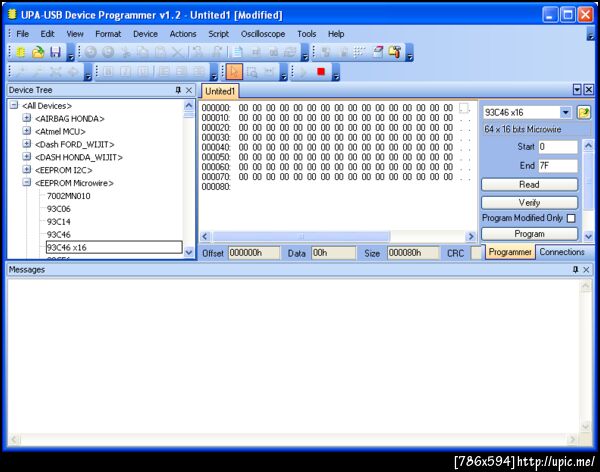
Task: Click the Size value field
Action: pyautogui.click(x=413, y=253)
